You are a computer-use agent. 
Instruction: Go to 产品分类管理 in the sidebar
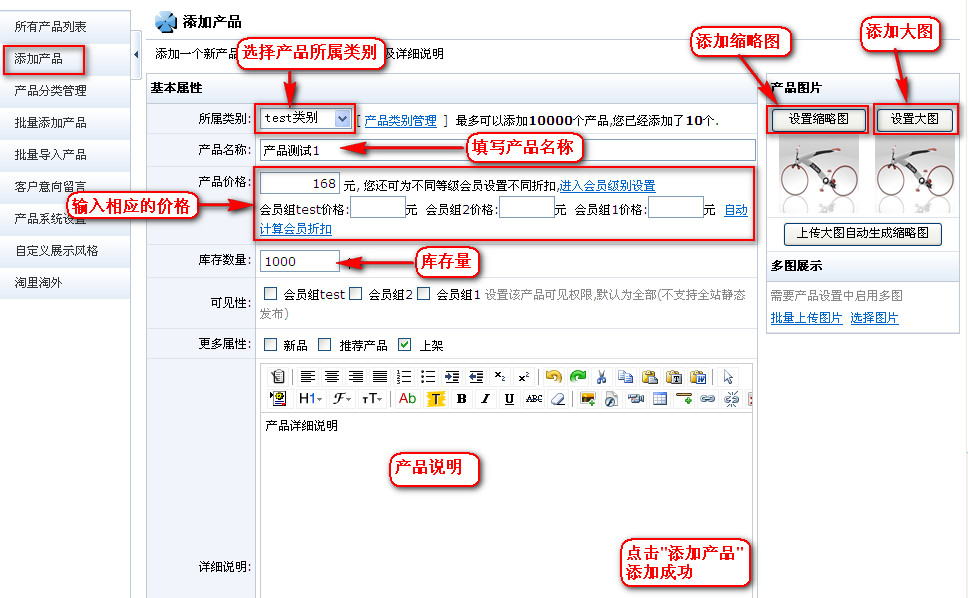pos(50,91)
